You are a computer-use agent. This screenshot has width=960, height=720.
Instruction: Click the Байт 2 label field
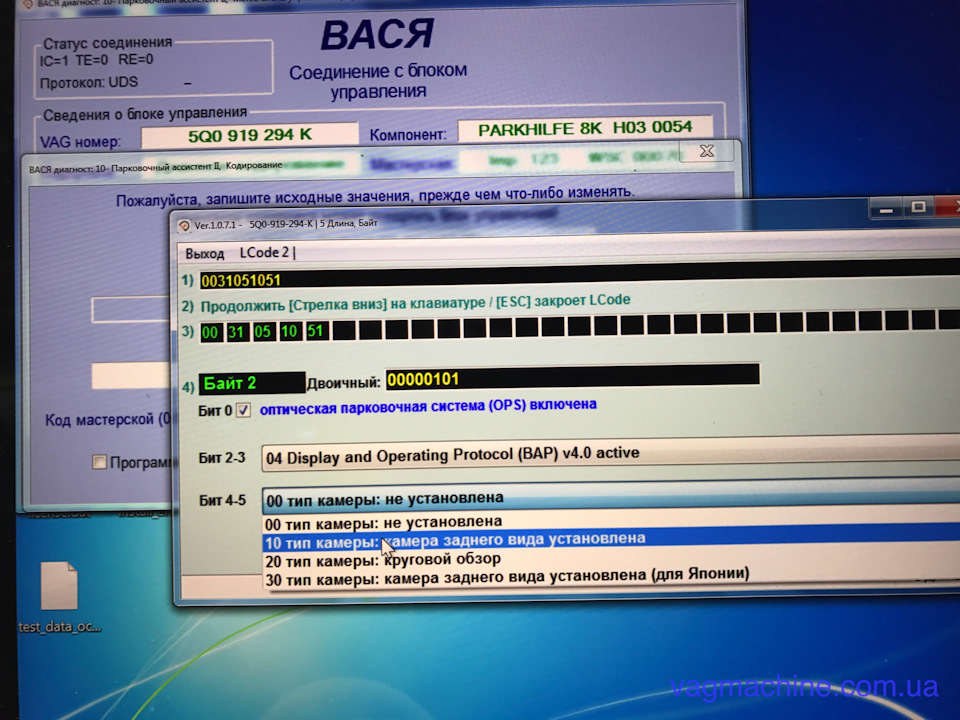[x=251, y=383]
